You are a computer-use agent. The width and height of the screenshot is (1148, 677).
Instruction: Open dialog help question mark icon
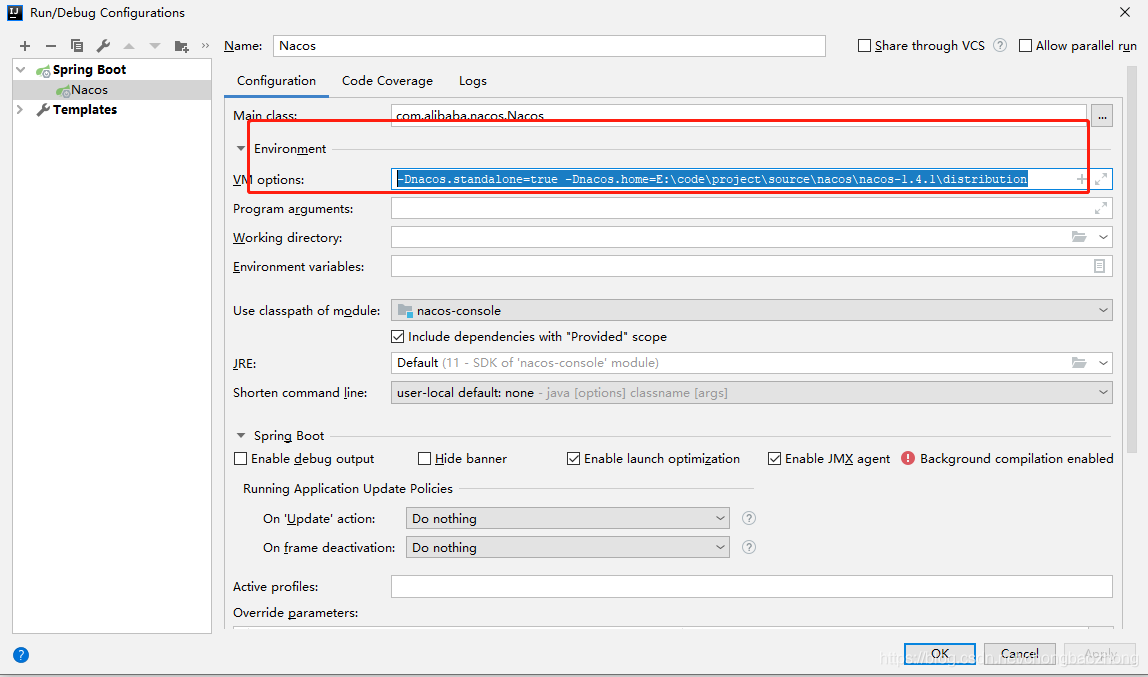[x=20, y=655]
